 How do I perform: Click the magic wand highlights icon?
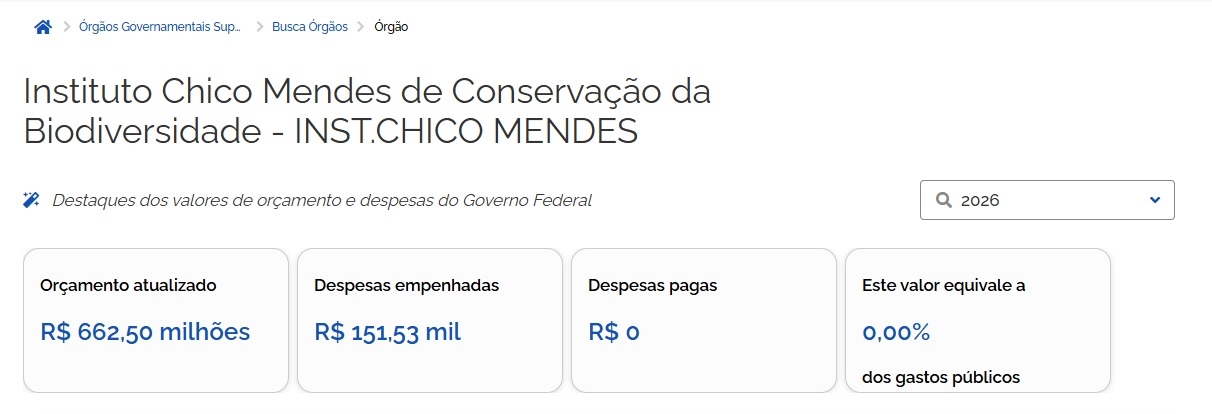(x=31, y=200)
